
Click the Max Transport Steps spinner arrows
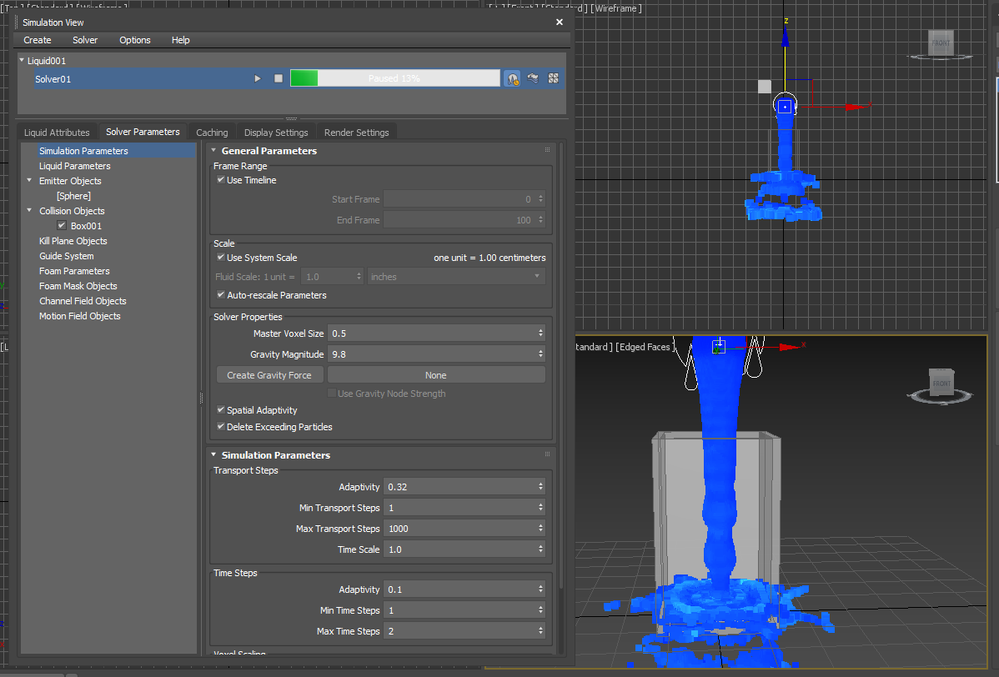tap(540, 529)
